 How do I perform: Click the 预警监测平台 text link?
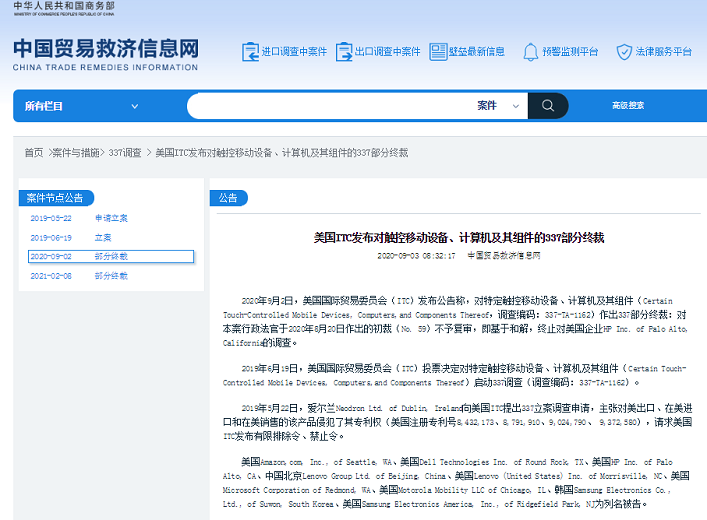(x=570, y=52)
